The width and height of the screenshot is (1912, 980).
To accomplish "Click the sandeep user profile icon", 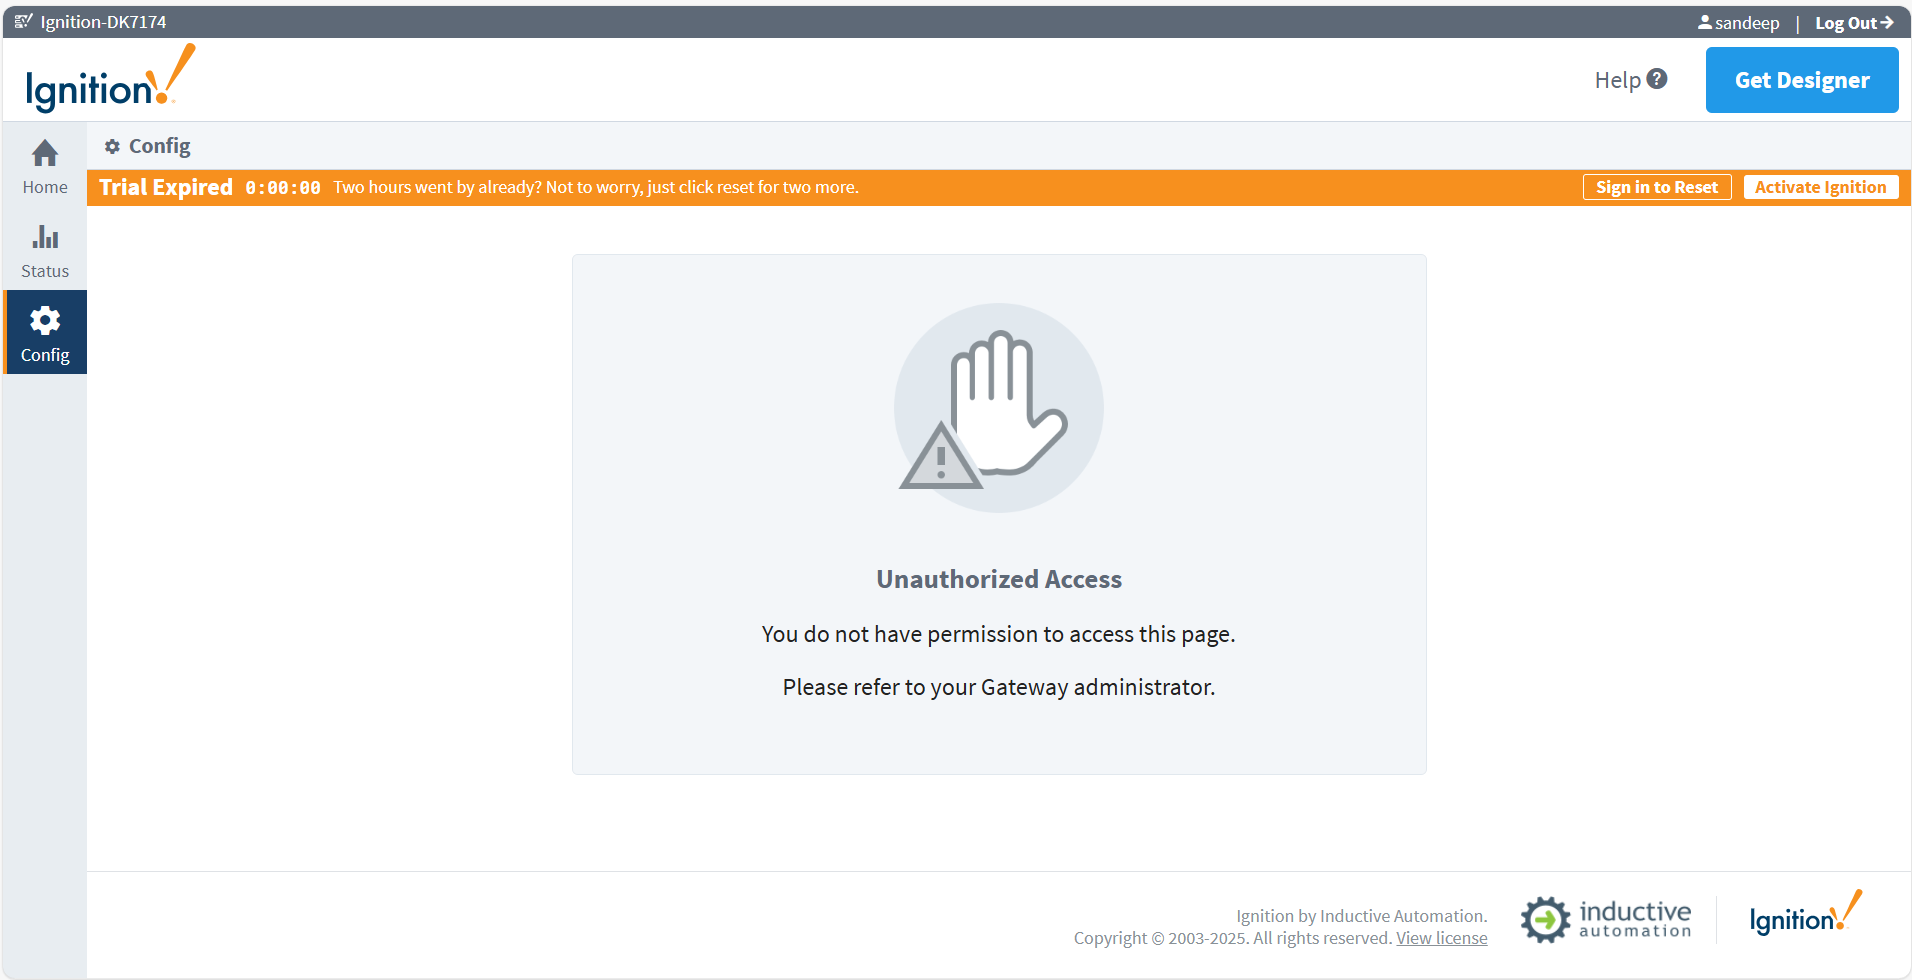I will pyautogui.click(x=1705, y=22).
